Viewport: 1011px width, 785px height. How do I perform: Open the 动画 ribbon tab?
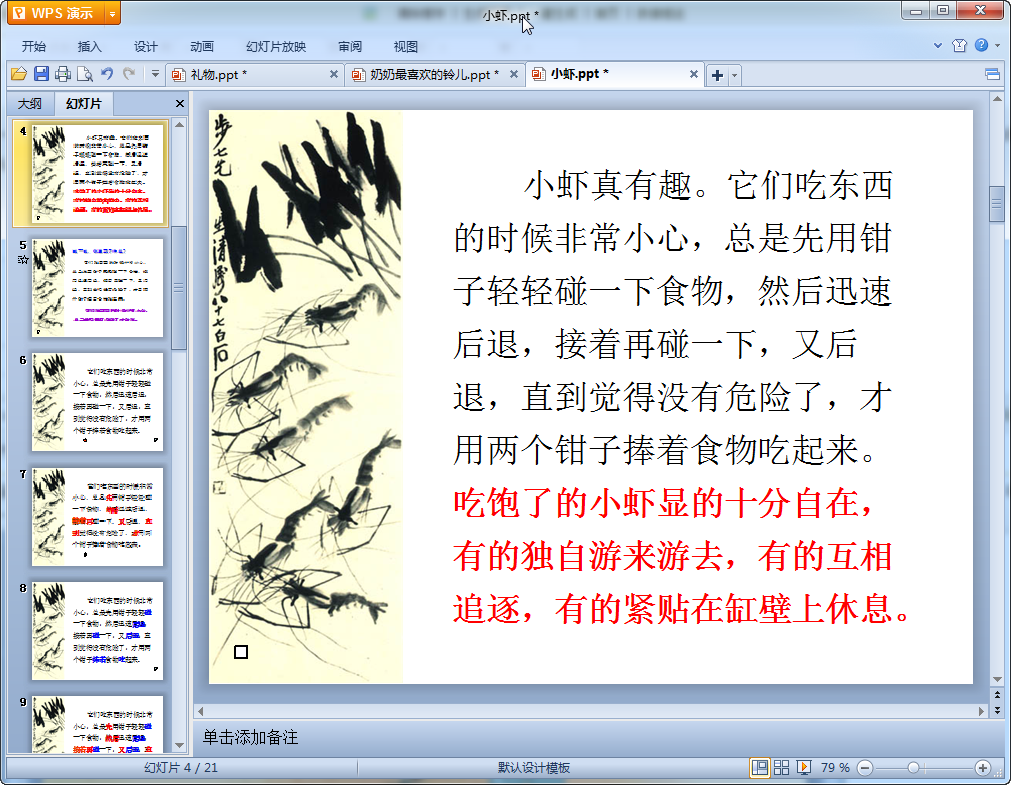click(x=202, y=46)
